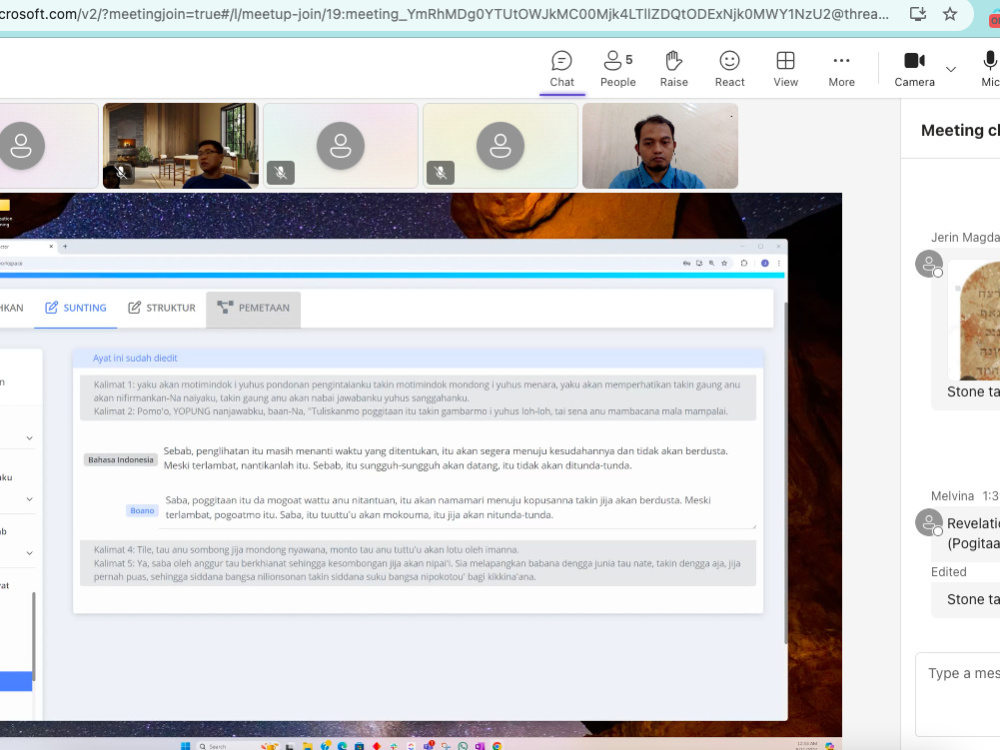Click the Type a message input box
The height and width of the screenshot is (750, 1000).
click(x=958, y=694)
